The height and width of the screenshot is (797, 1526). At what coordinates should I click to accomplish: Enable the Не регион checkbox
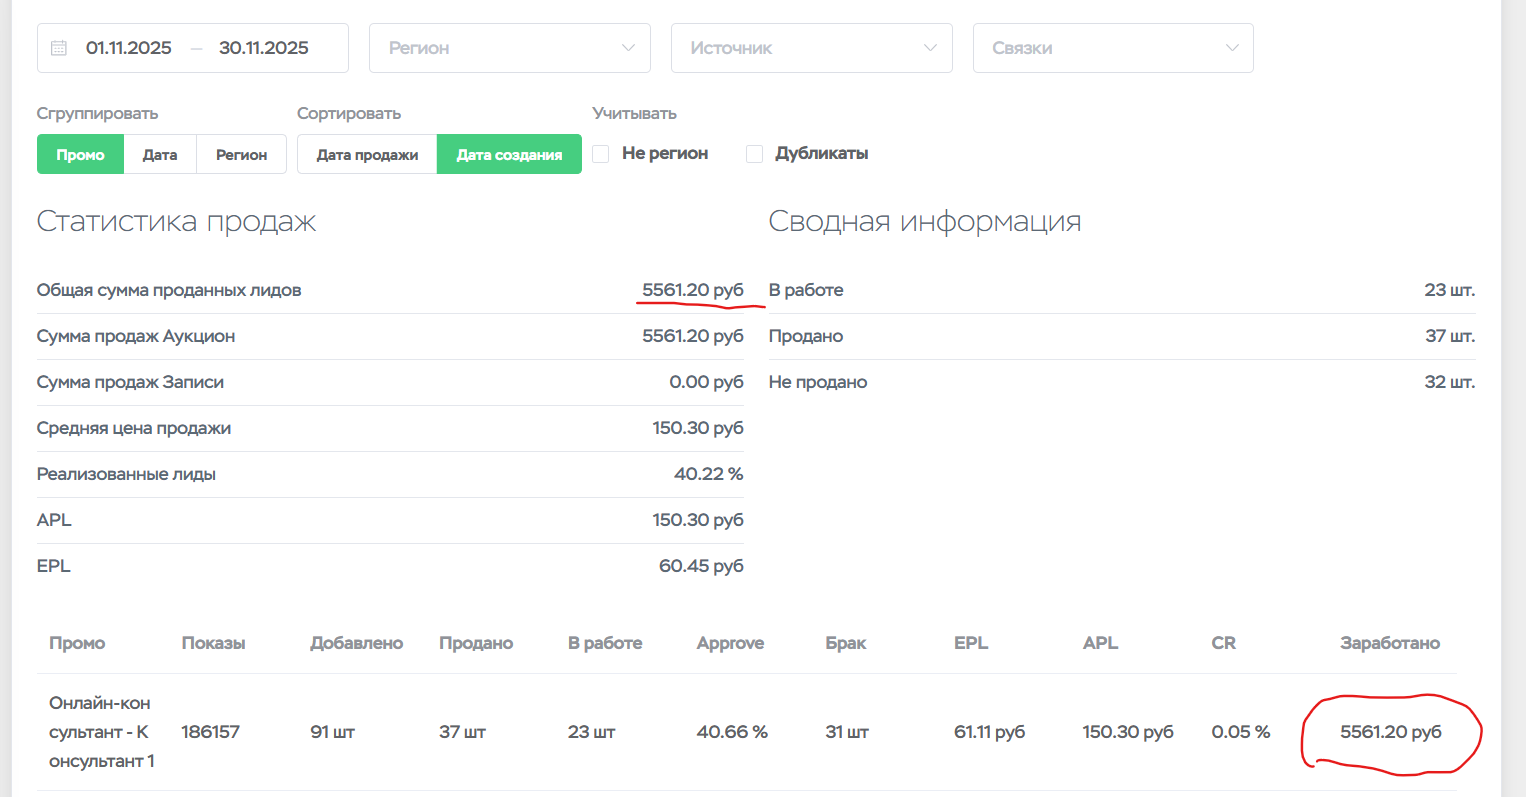click(x=601, y=154)
